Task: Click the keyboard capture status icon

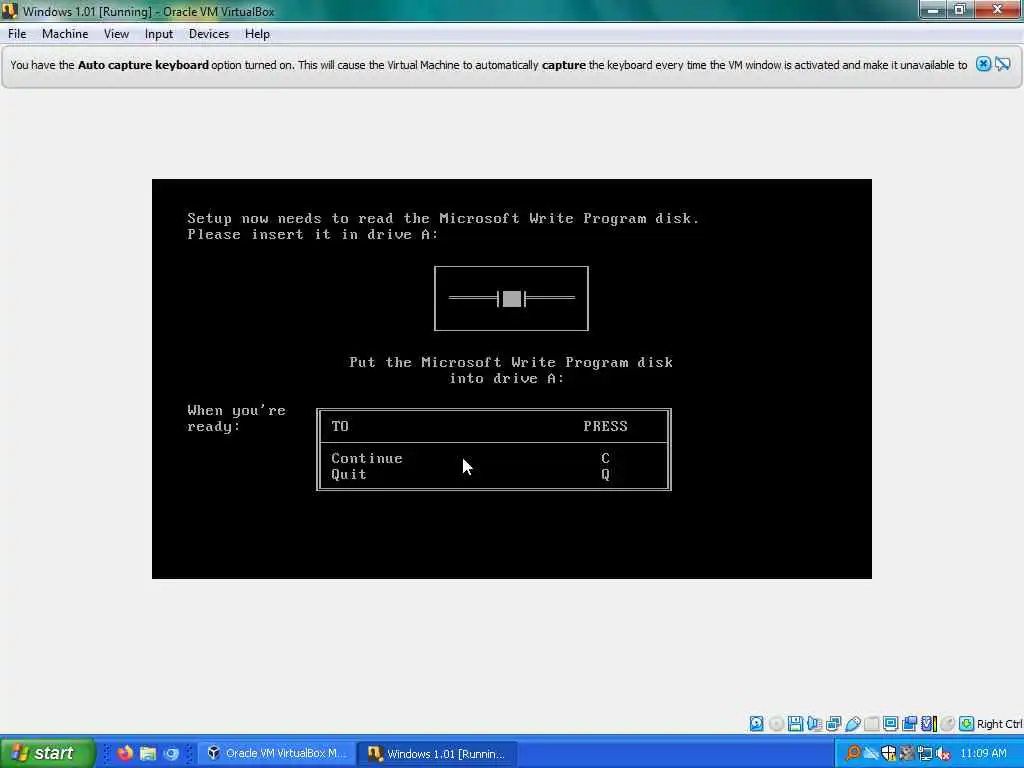Action: (967, 724)
